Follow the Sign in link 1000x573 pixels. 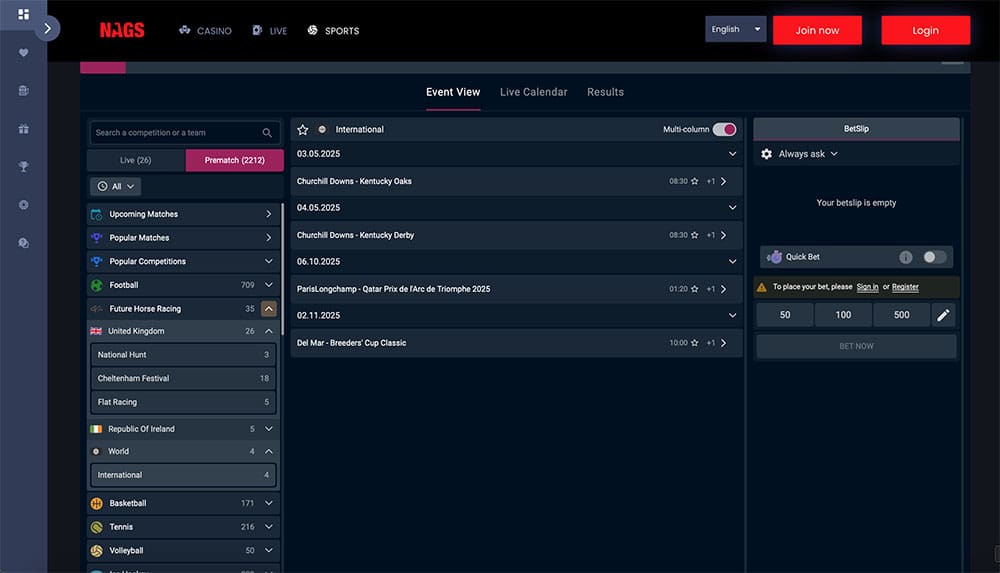867,287
